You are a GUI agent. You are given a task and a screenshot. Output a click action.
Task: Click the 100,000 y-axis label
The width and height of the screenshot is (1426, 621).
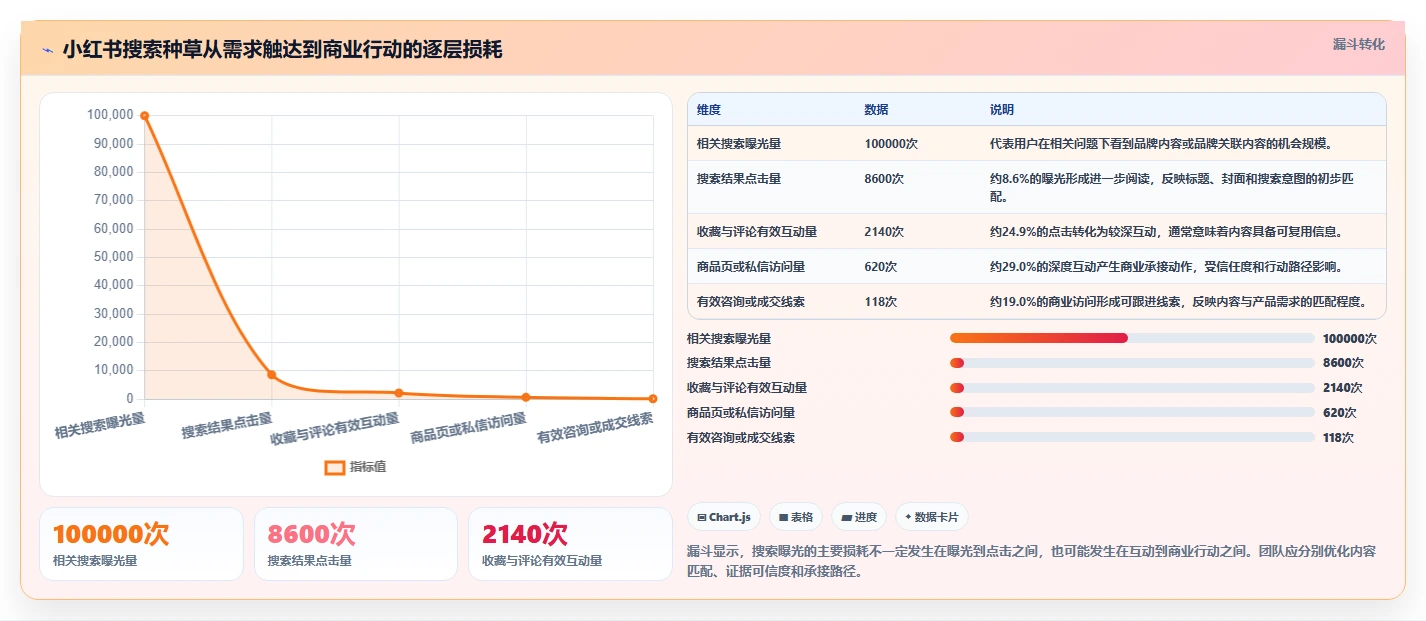tap(110, 115)
